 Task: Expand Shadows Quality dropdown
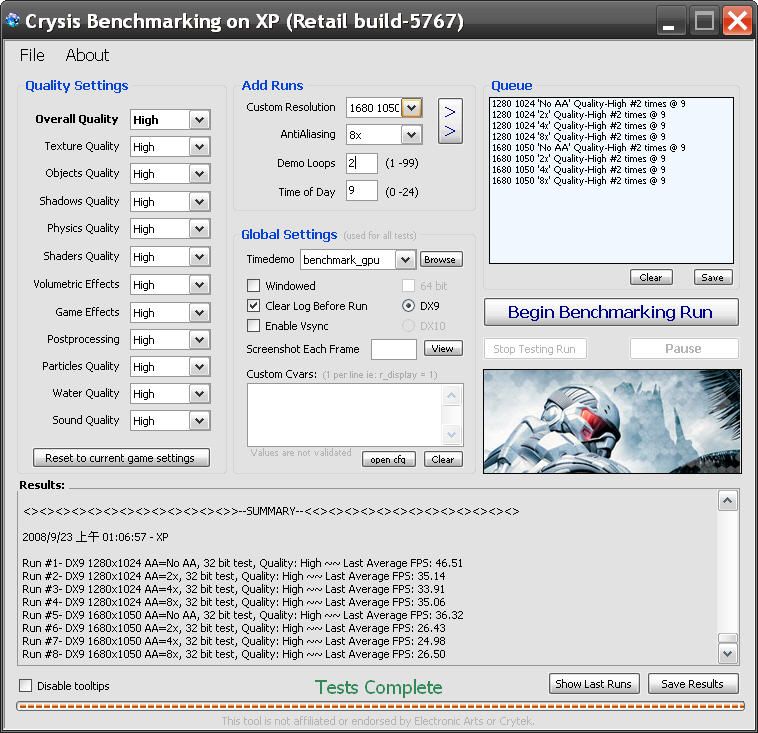pos(199,202)
